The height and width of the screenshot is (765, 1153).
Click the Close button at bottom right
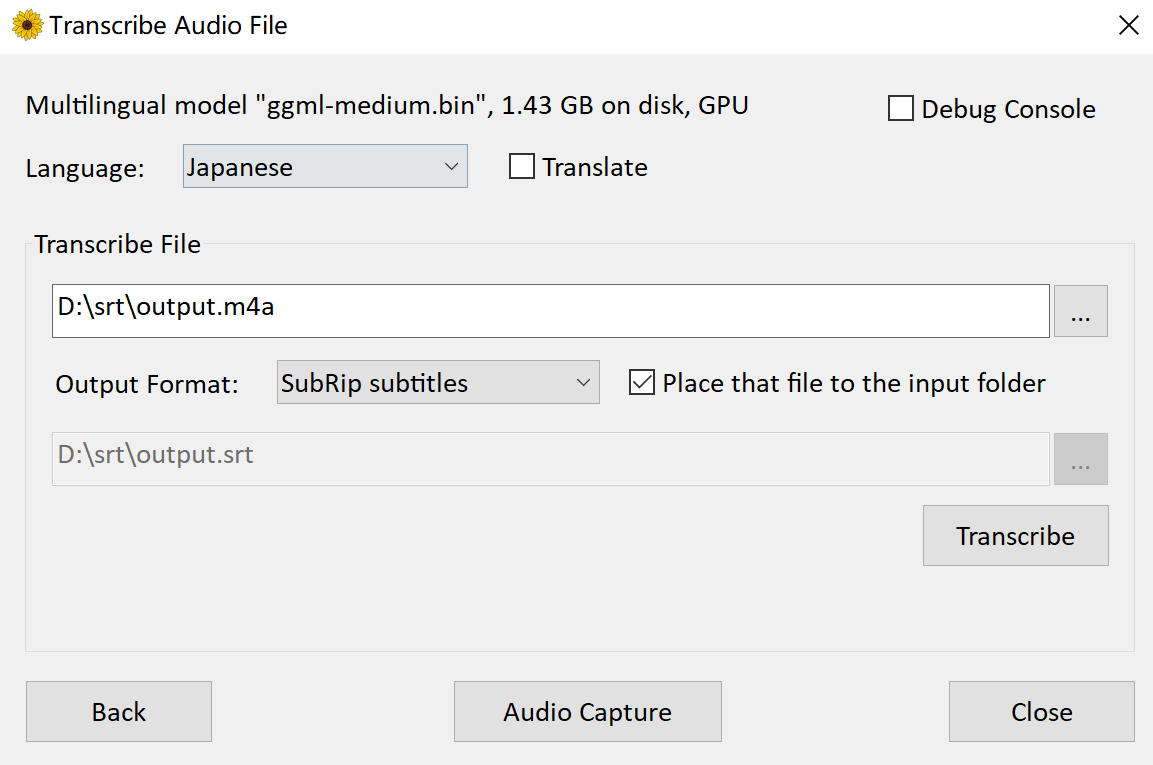1041,711
